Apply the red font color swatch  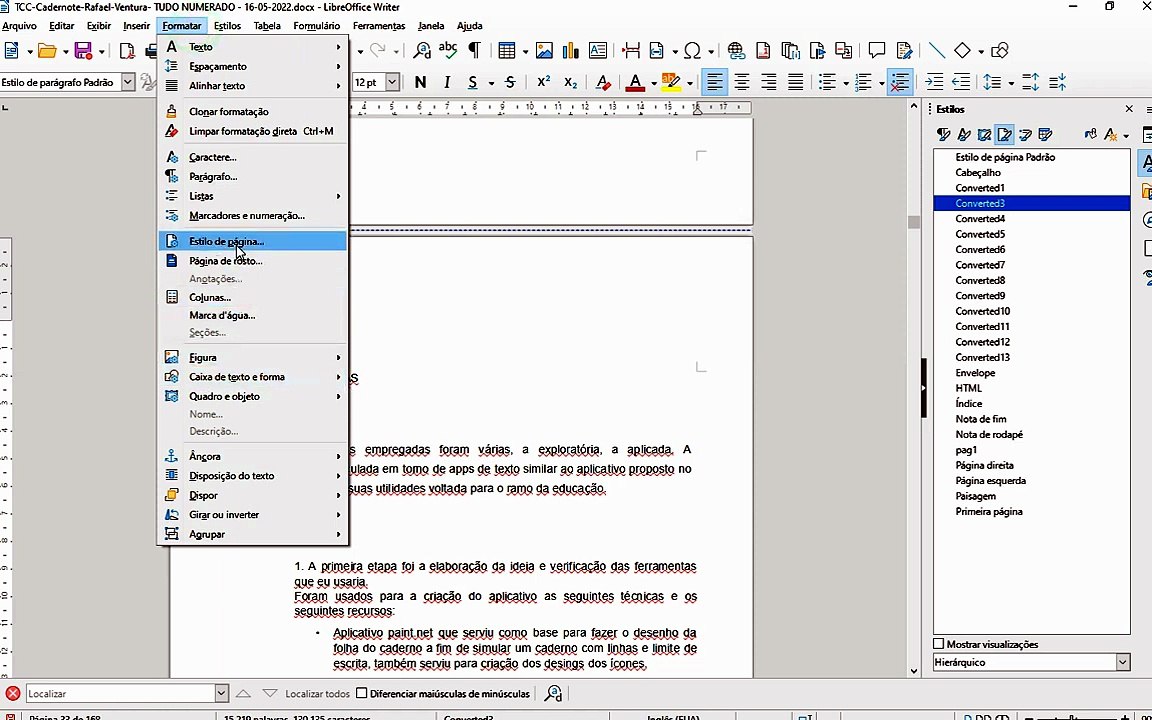(x=636, y=82)
